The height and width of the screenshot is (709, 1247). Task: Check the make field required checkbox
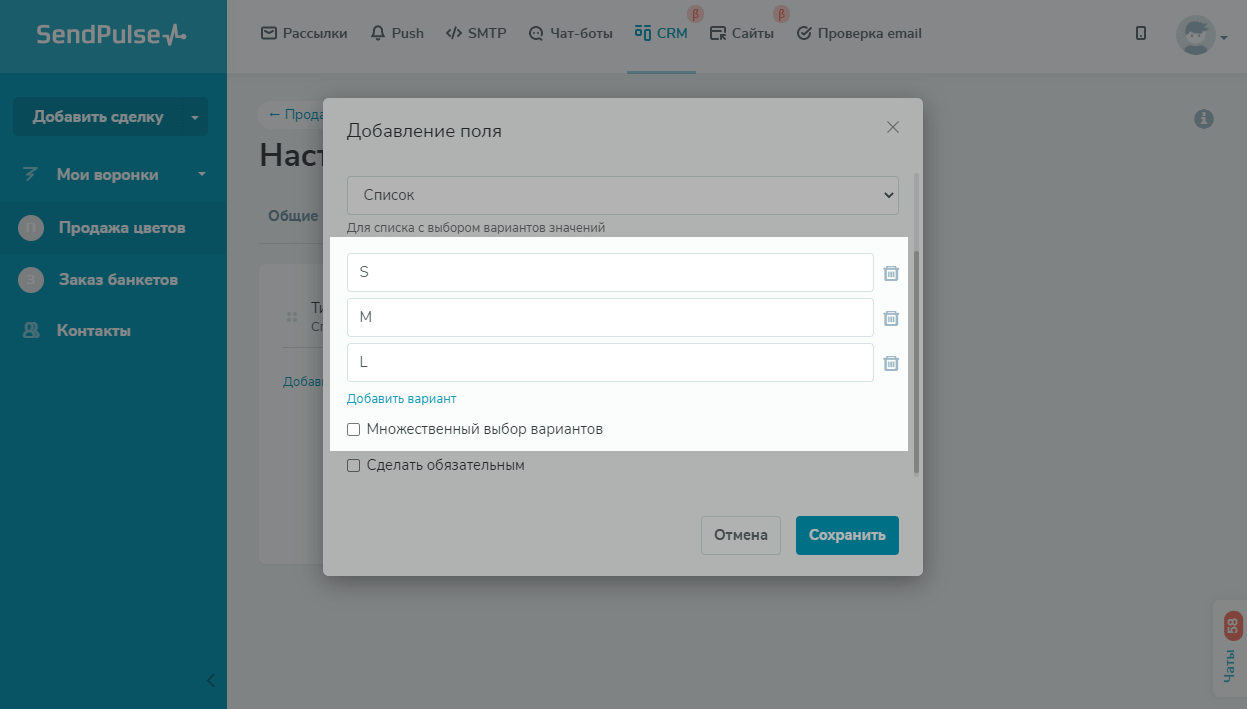click(x=353, y=465)
